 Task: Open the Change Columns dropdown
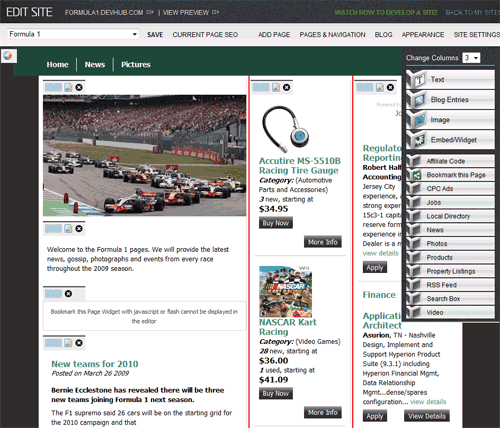pyautogui.click(x=471, y=58)
